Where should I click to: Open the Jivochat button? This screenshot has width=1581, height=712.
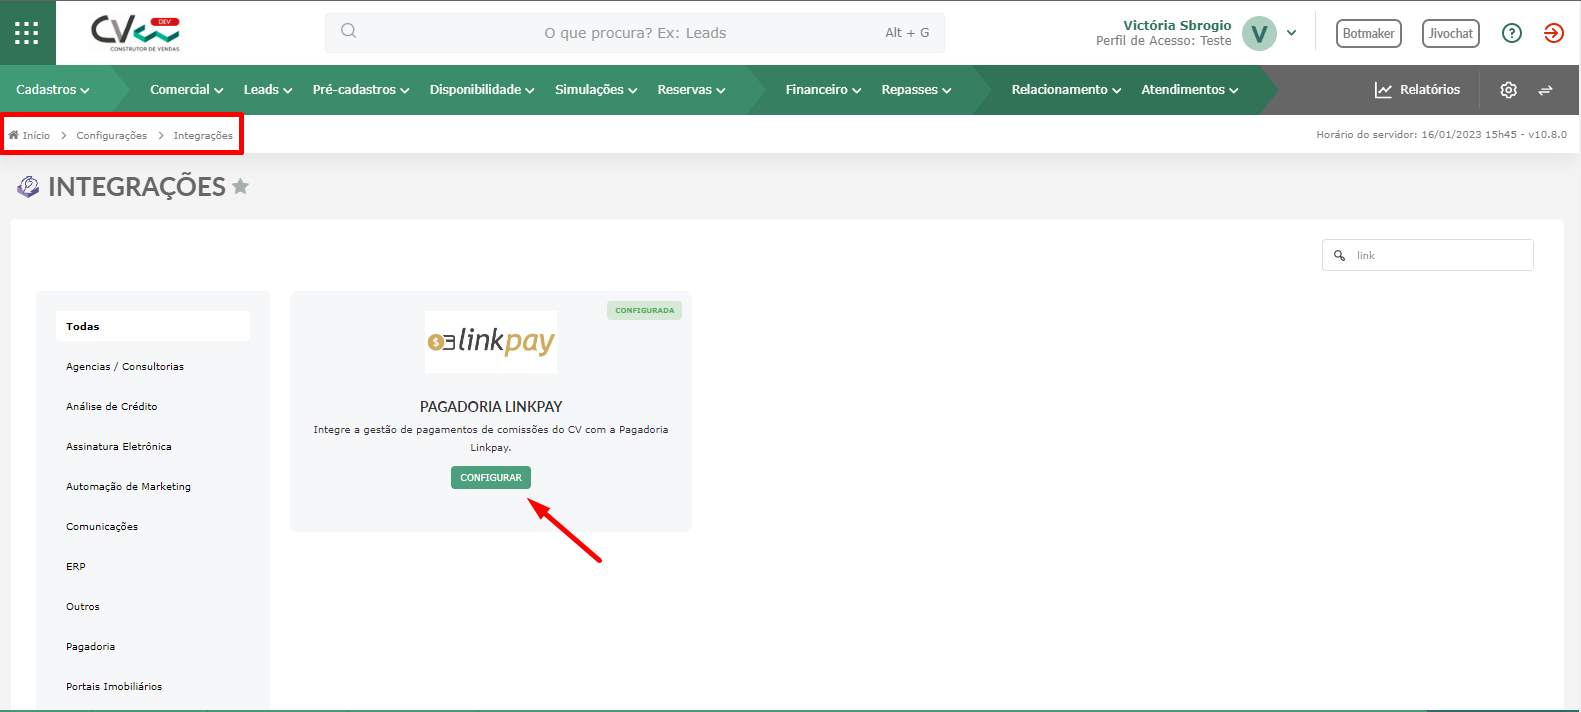(1450, 33)
